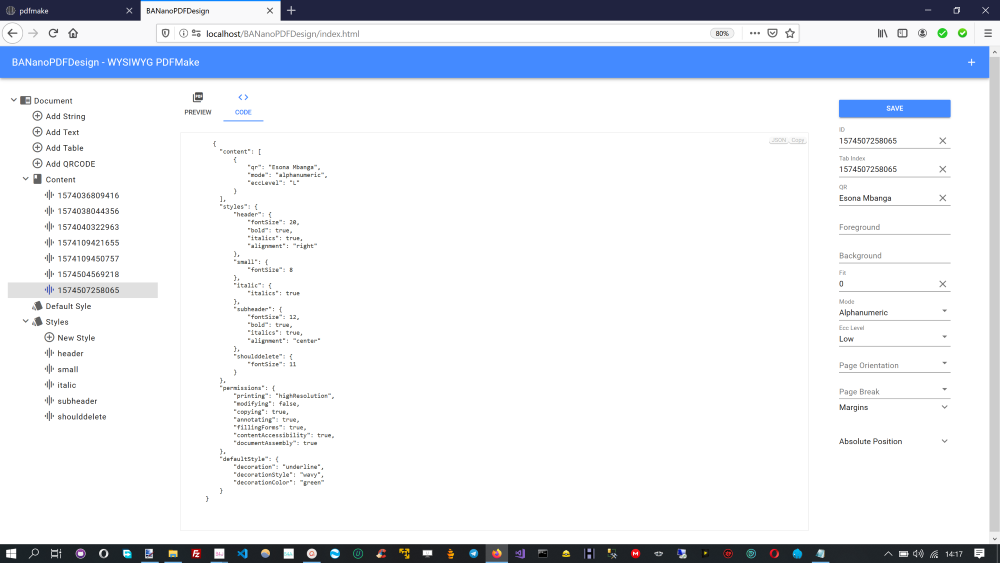The height and width of the screenshot is (563, 1000).
Task: Collapse the Document tree node
Action: [13, 100]
